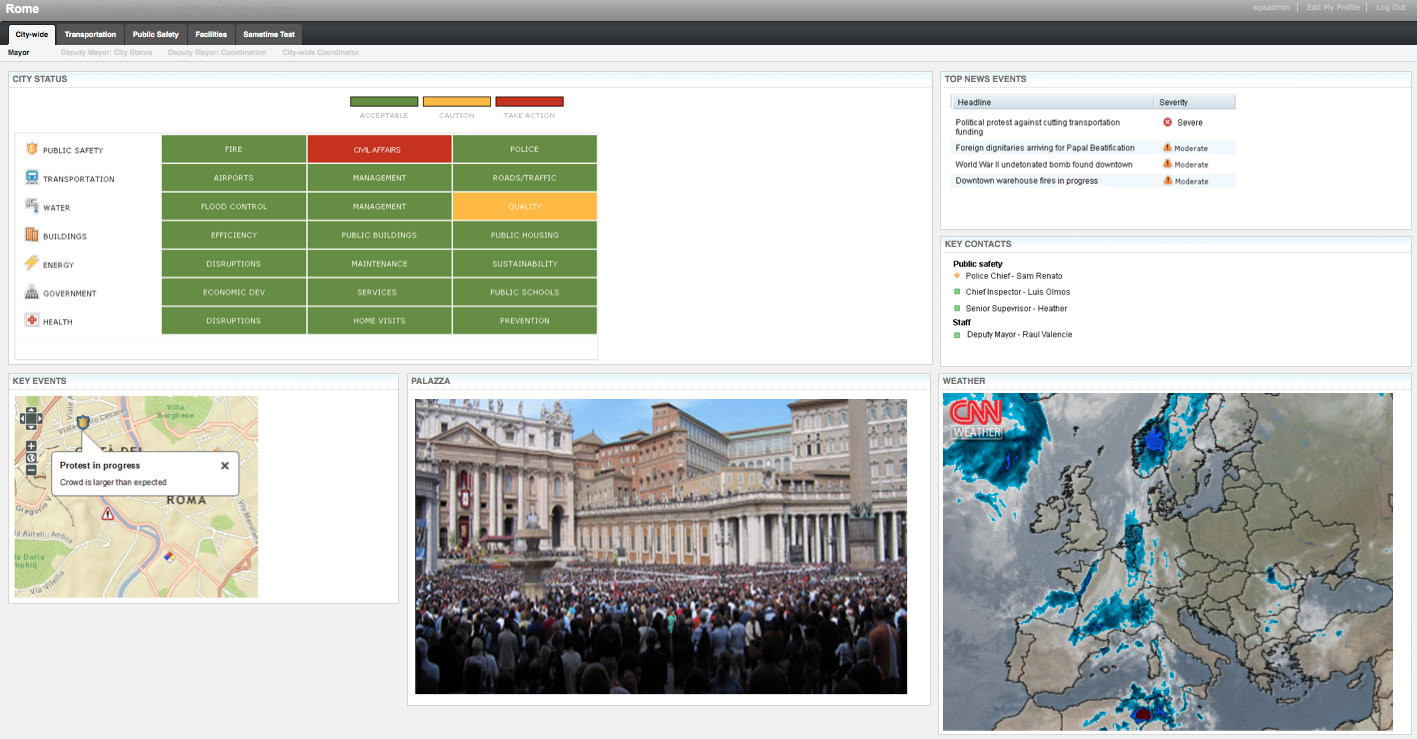Click the Health red cross icon
Image resolution: width=1417 pixels, height=739 pixels.
[32, 321]
